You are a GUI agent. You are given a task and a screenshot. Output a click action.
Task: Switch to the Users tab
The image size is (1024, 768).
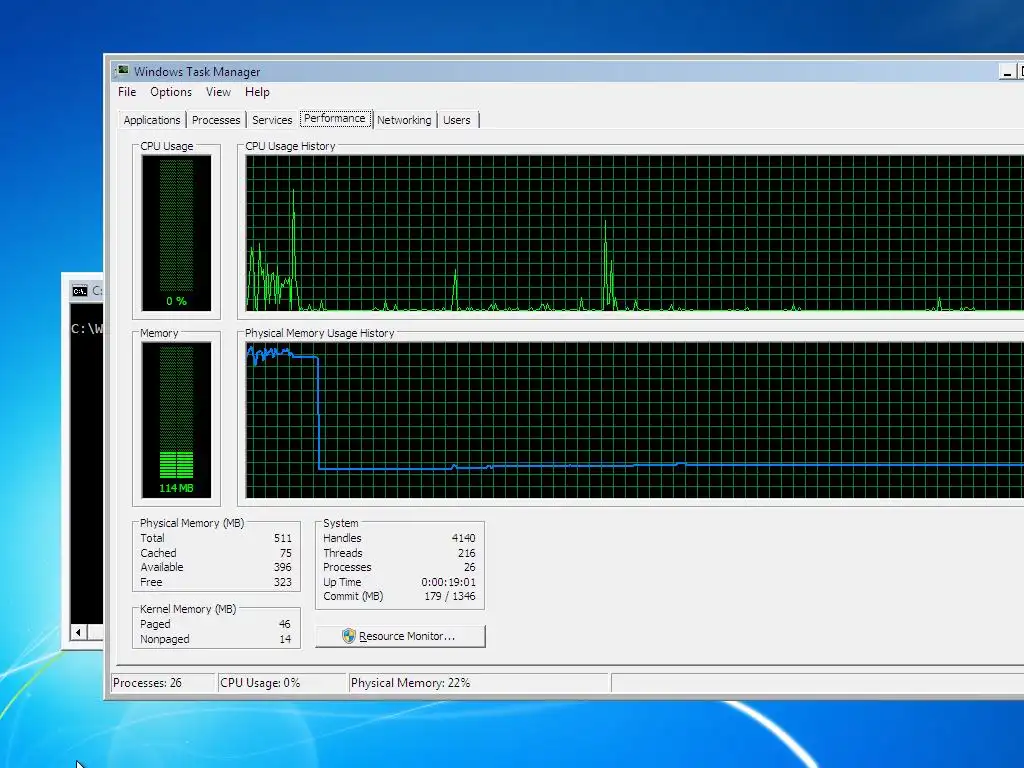click(x=456, y=120)
